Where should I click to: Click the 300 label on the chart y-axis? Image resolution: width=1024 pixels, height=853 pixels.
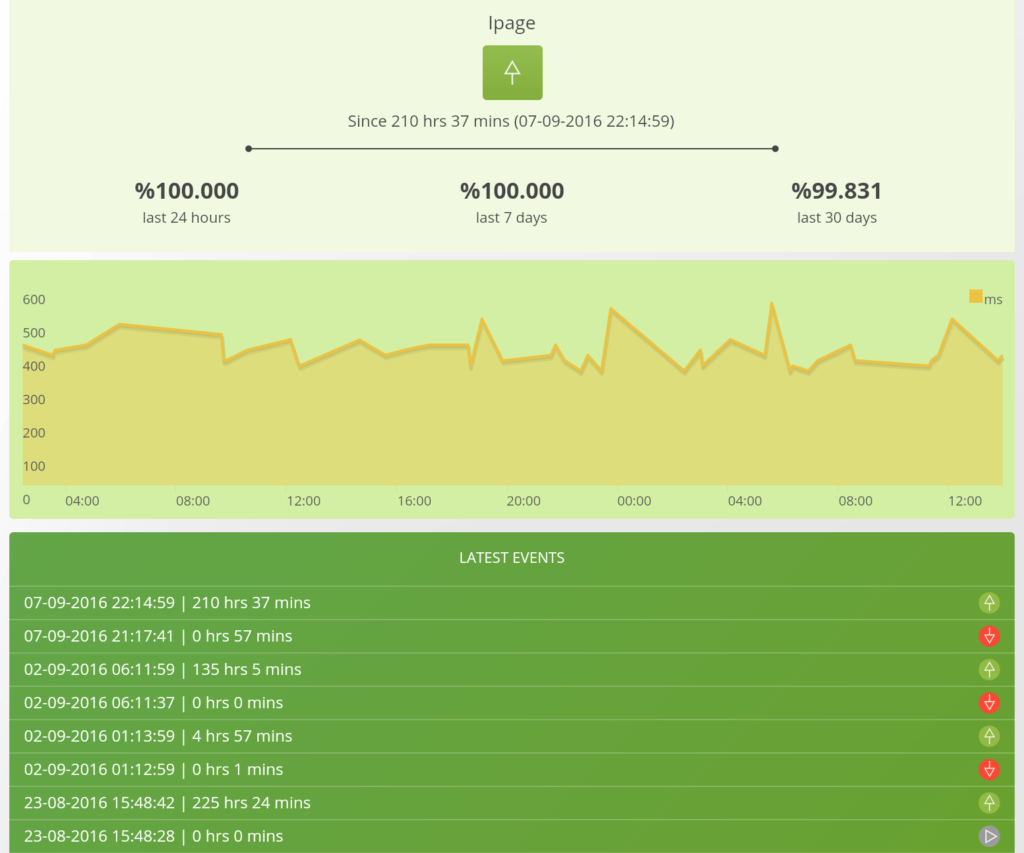34,400
